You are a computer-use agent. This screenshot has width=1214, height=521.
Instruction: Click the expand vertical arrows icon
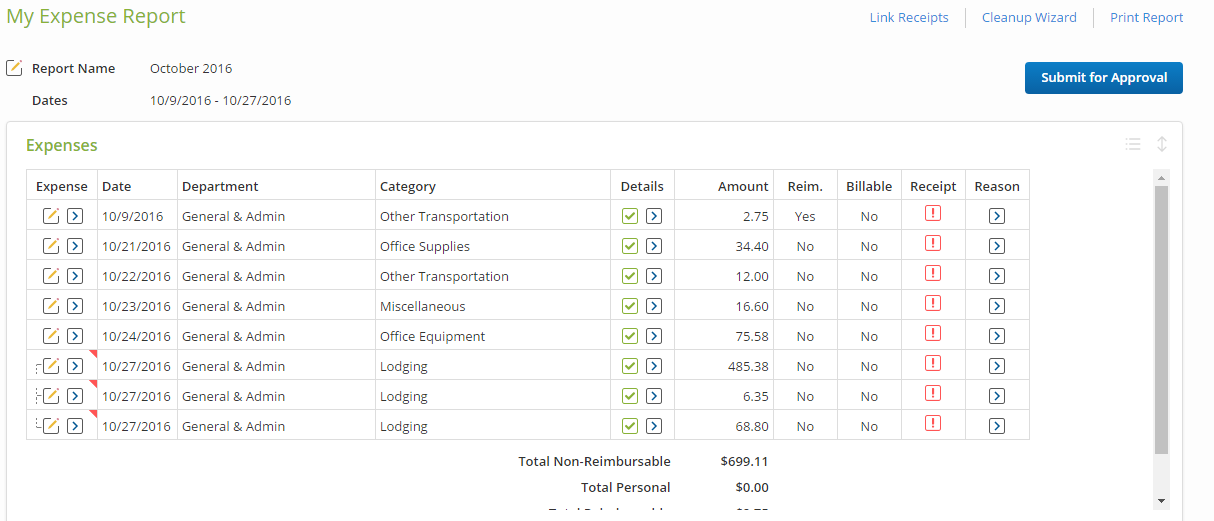click(x=1162, y=144)
